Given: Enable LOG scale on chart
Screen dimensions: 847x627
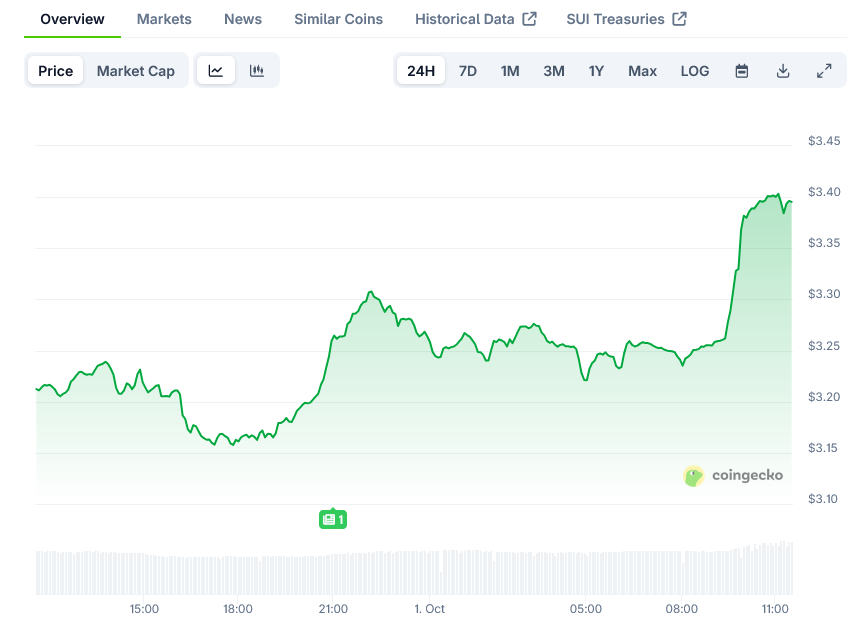Looking at the screenshot, I should coord(695,71).
